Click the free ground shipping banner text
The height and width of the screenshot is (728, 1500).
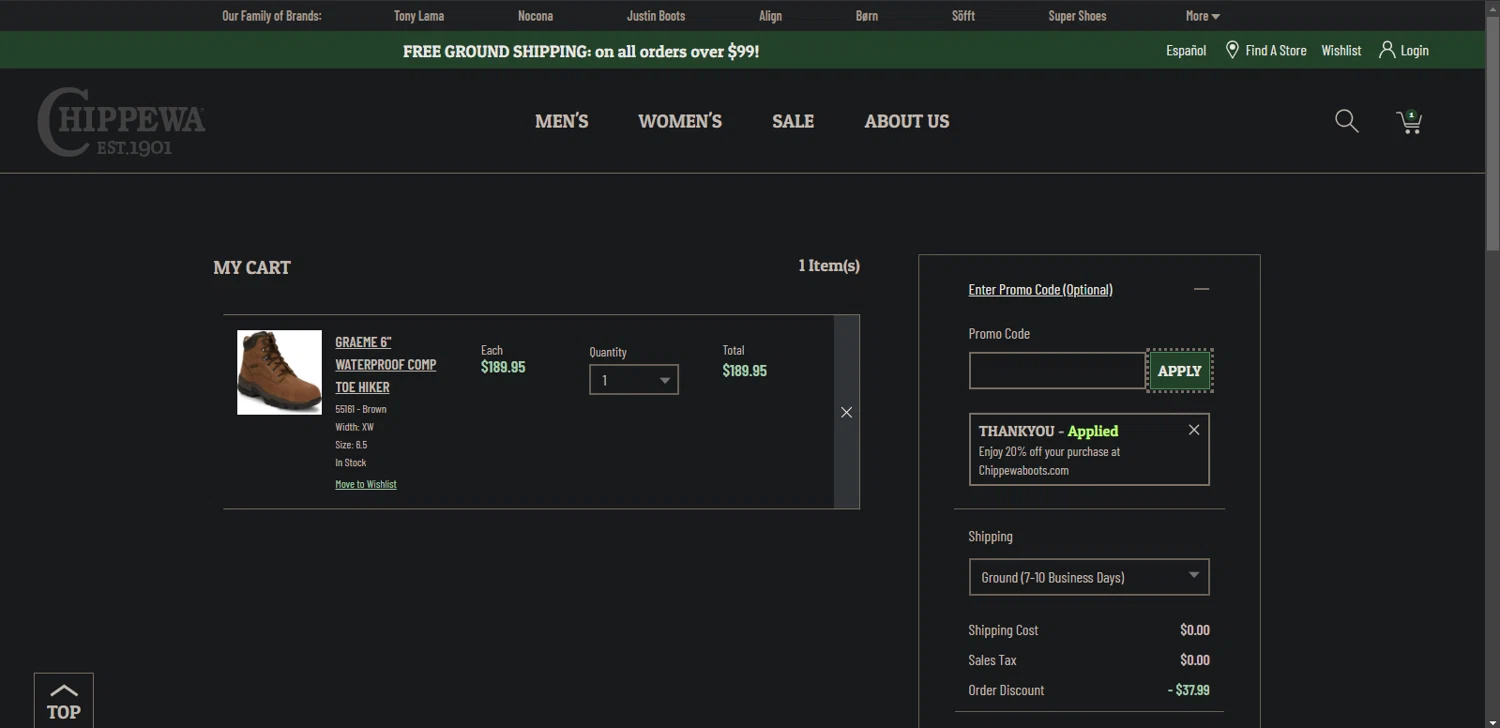(x=581, y=51)
